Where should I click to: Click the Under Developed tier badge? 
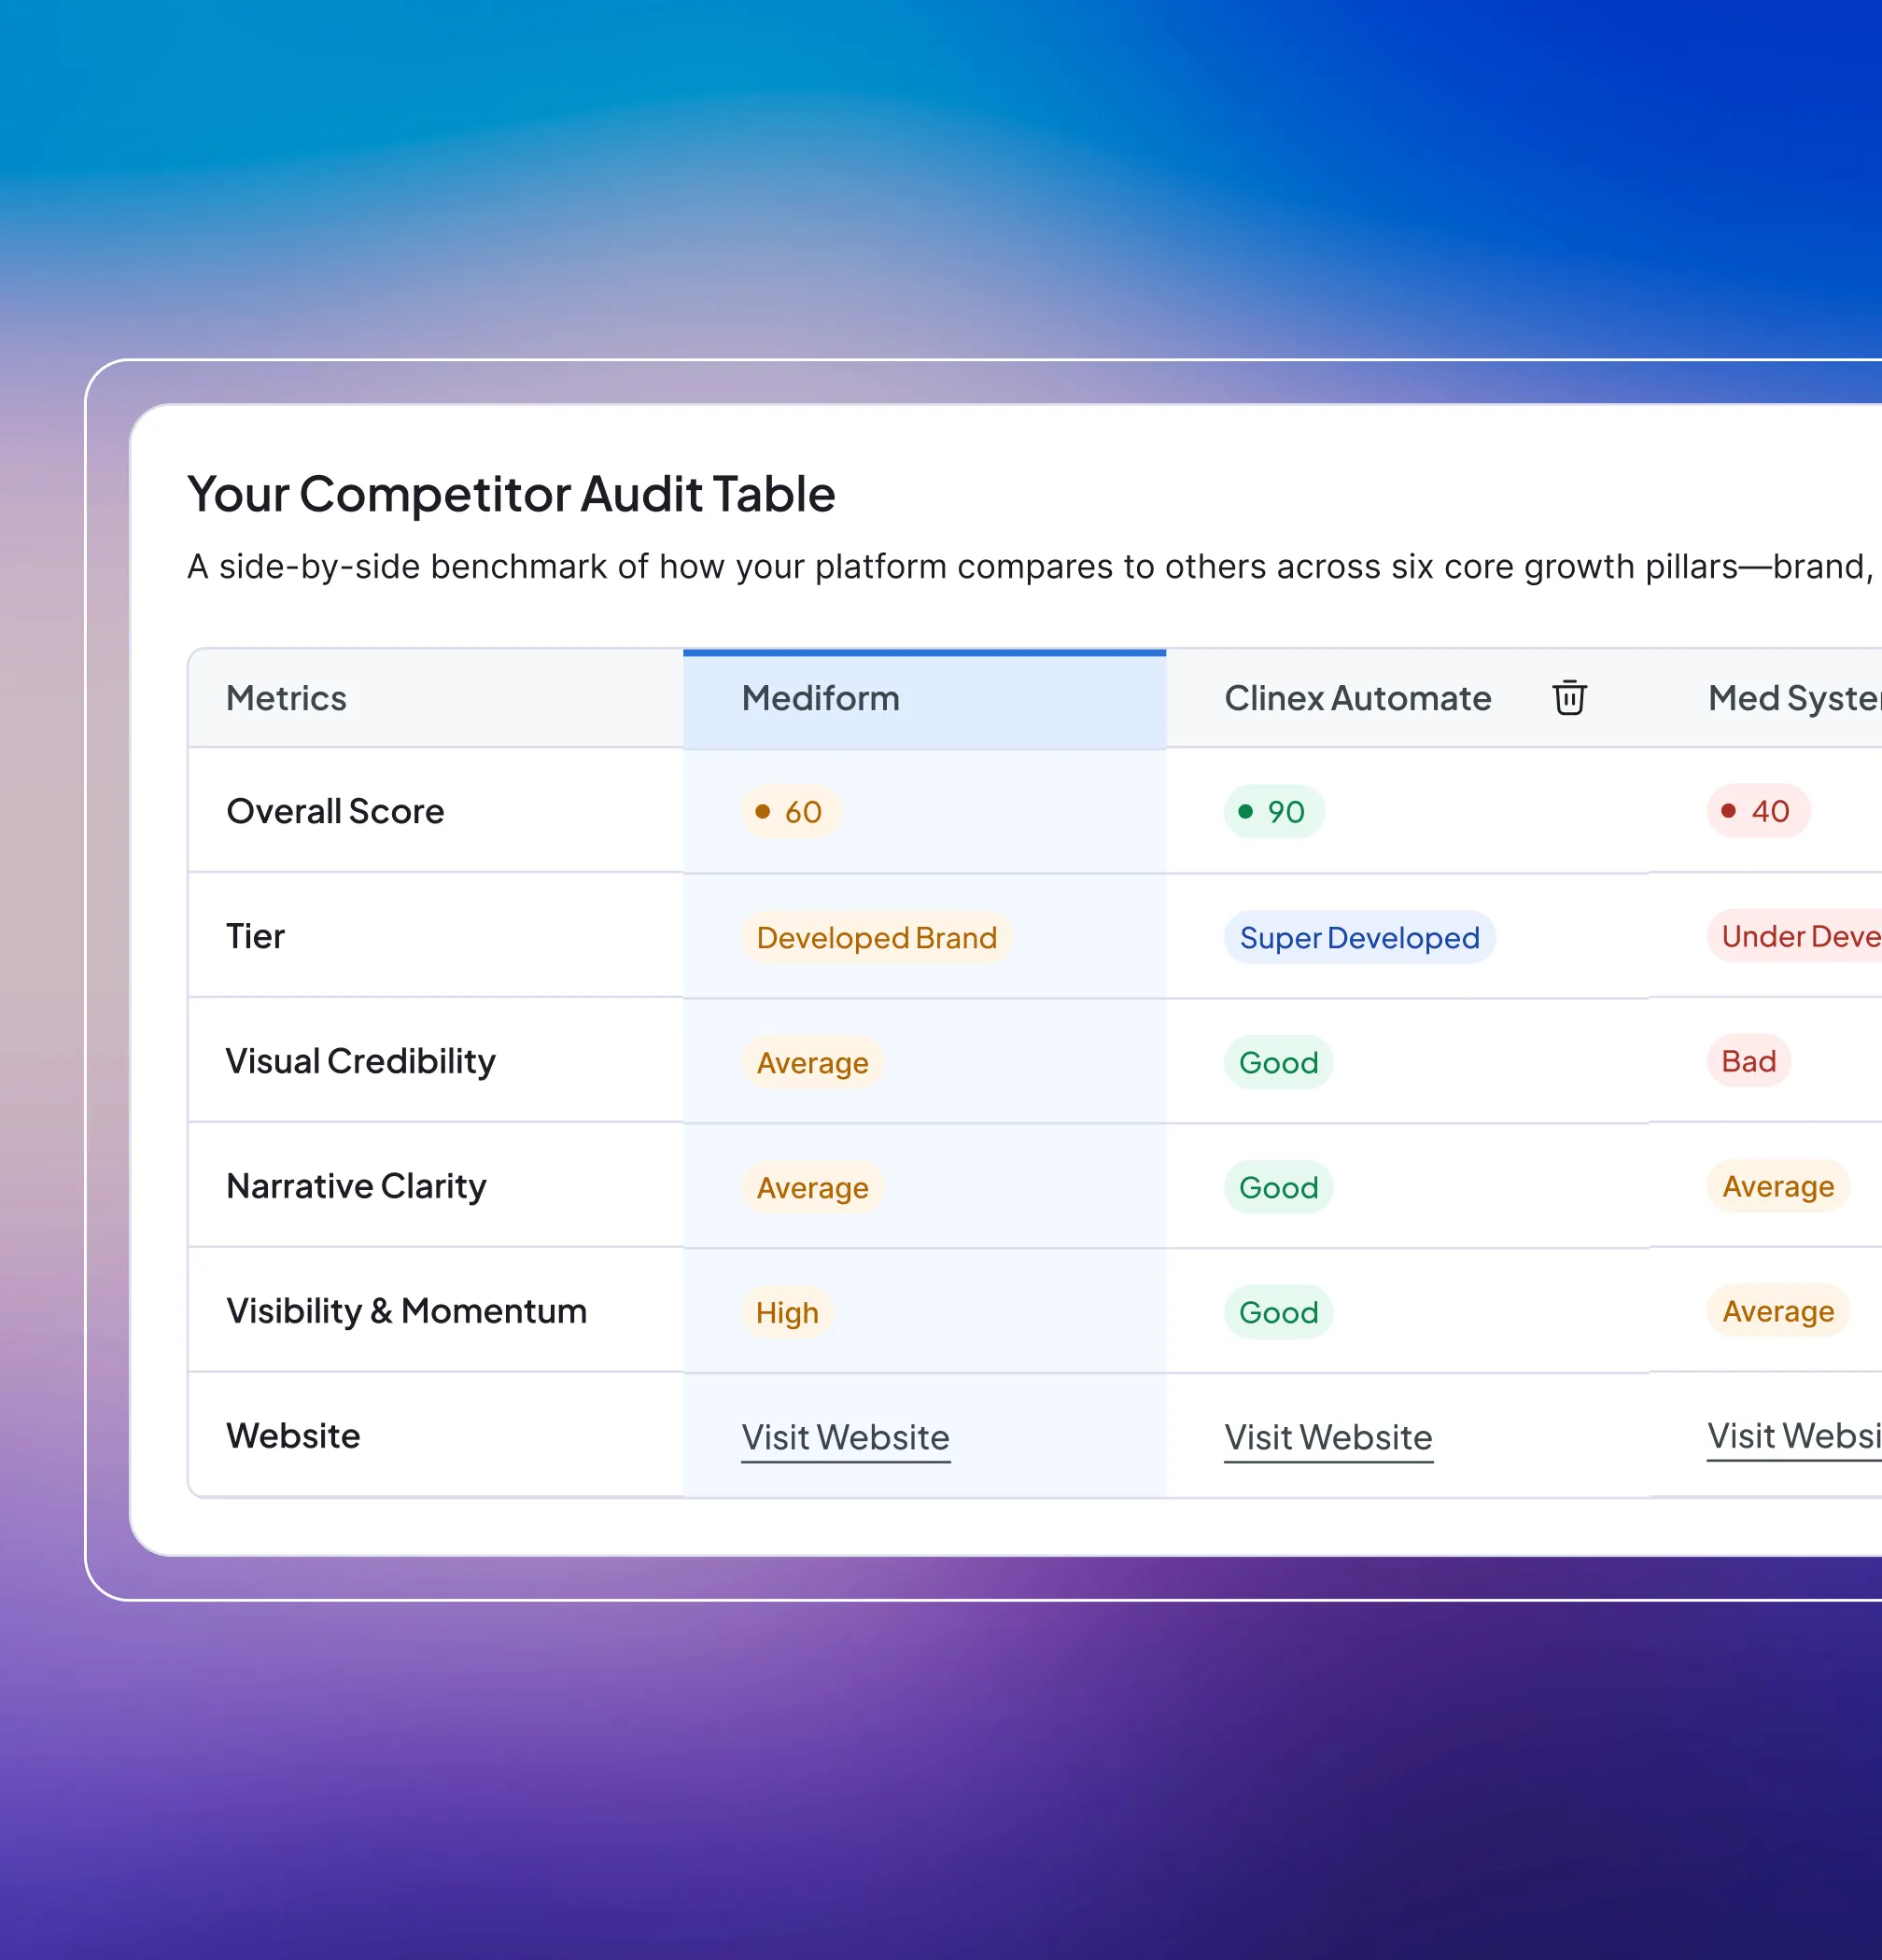pyautogui.click(x=1795, y=936)
